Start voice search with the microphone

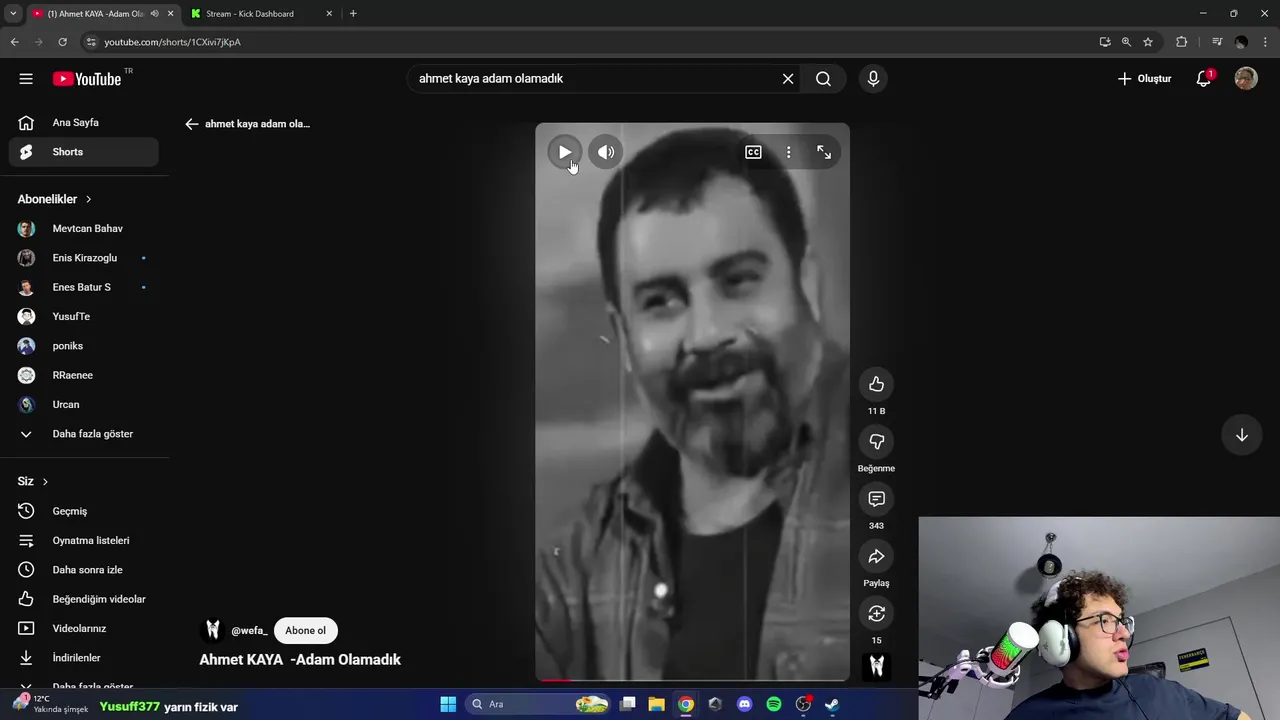click(x=873, y=79)
